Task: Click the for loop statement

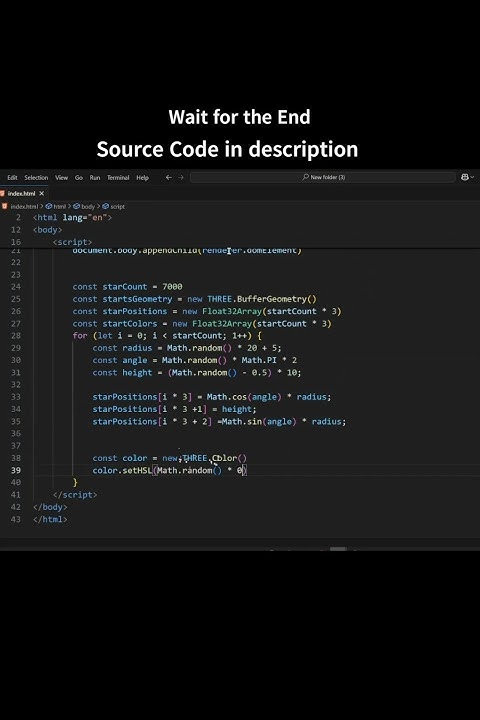Action: click(167, 336)
